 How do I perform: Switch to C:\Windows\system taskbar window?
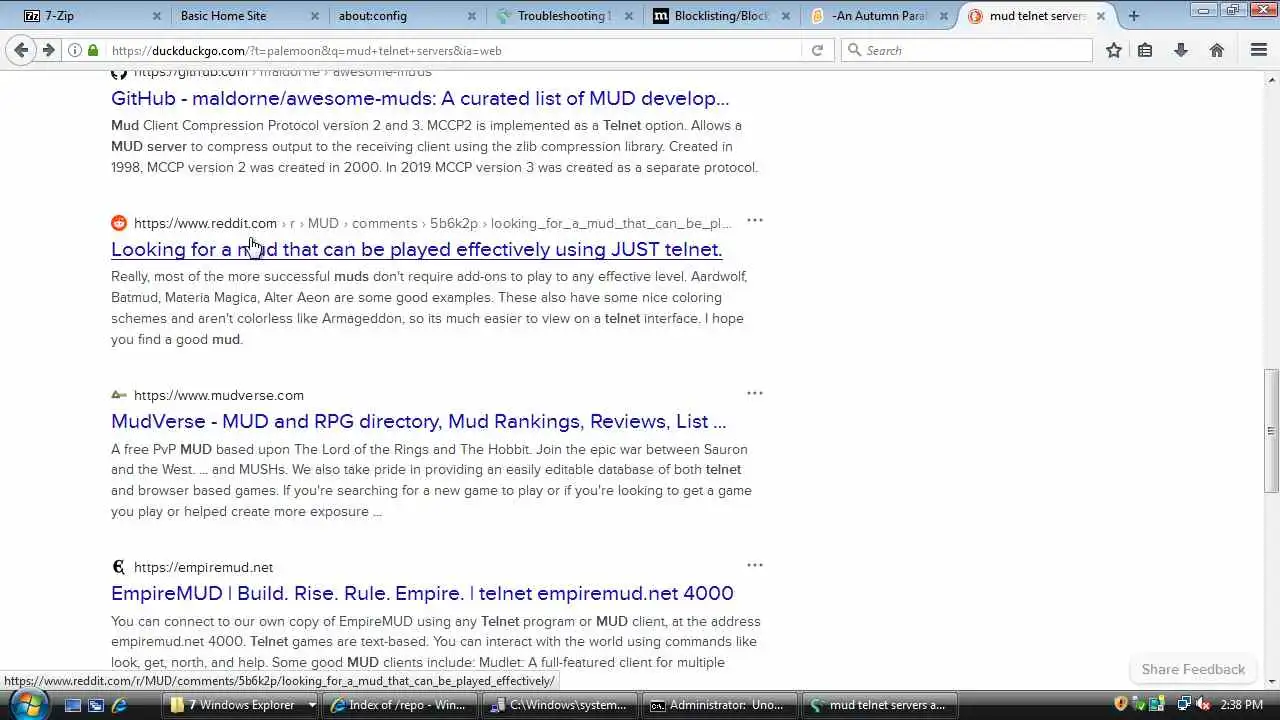559,705
